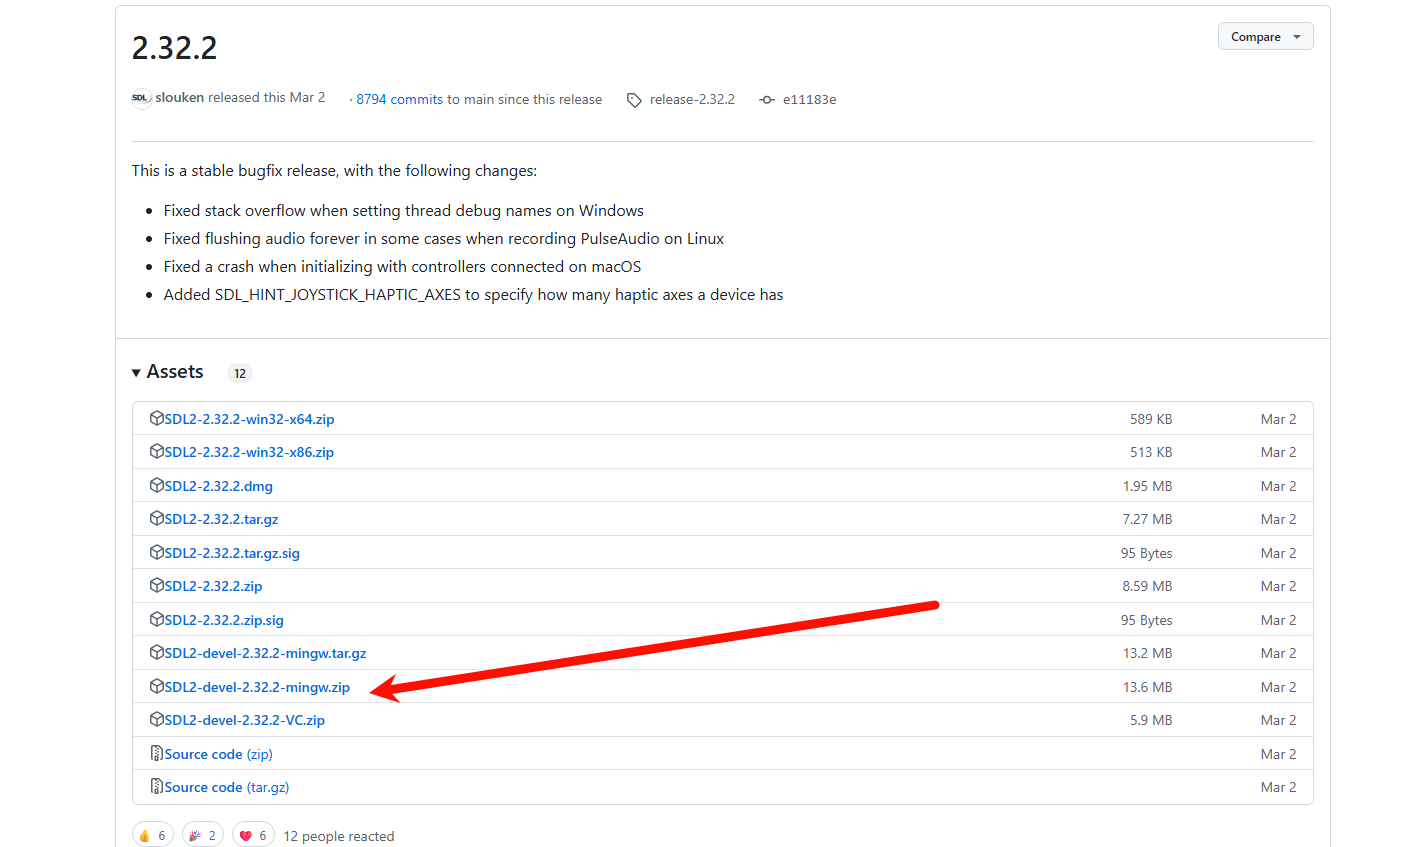Image resolution: width=1409 pixels, height=847 pixels.
Task: Download SDL2-devel-2.32.2-VC.zip
Action: (x=244, y=720)
